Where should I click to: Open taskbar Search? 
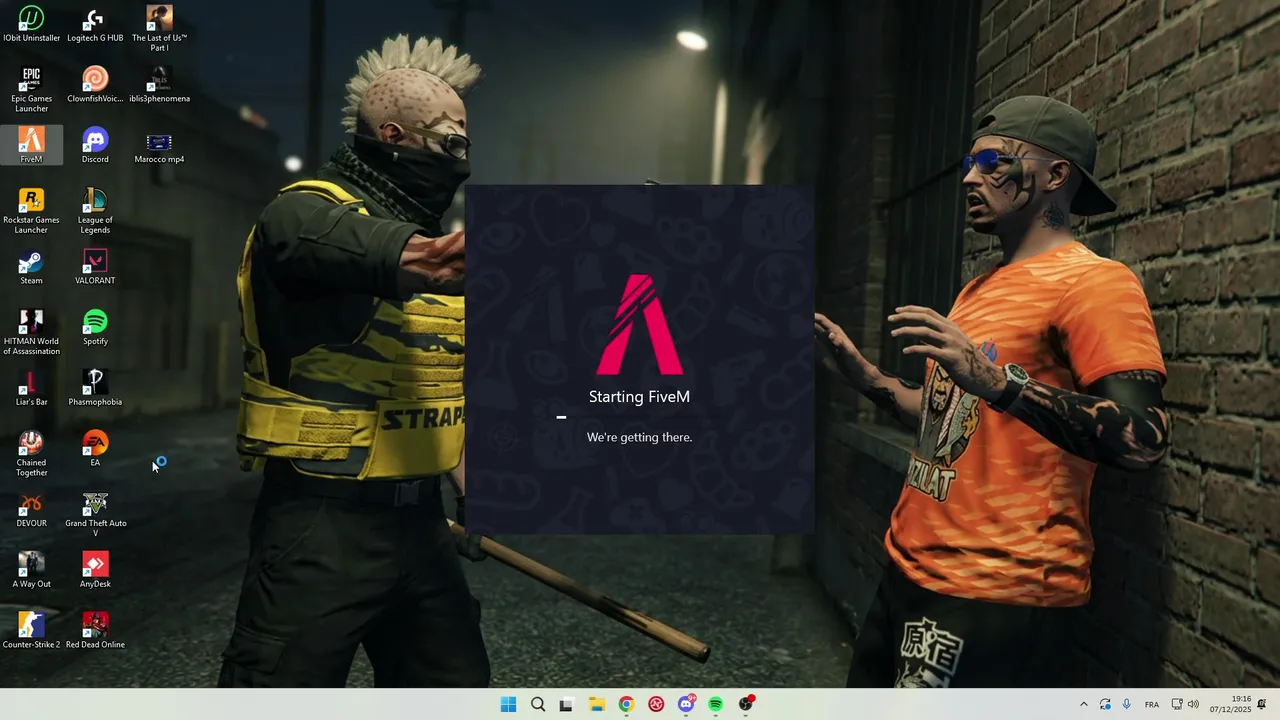pos(538,704)
